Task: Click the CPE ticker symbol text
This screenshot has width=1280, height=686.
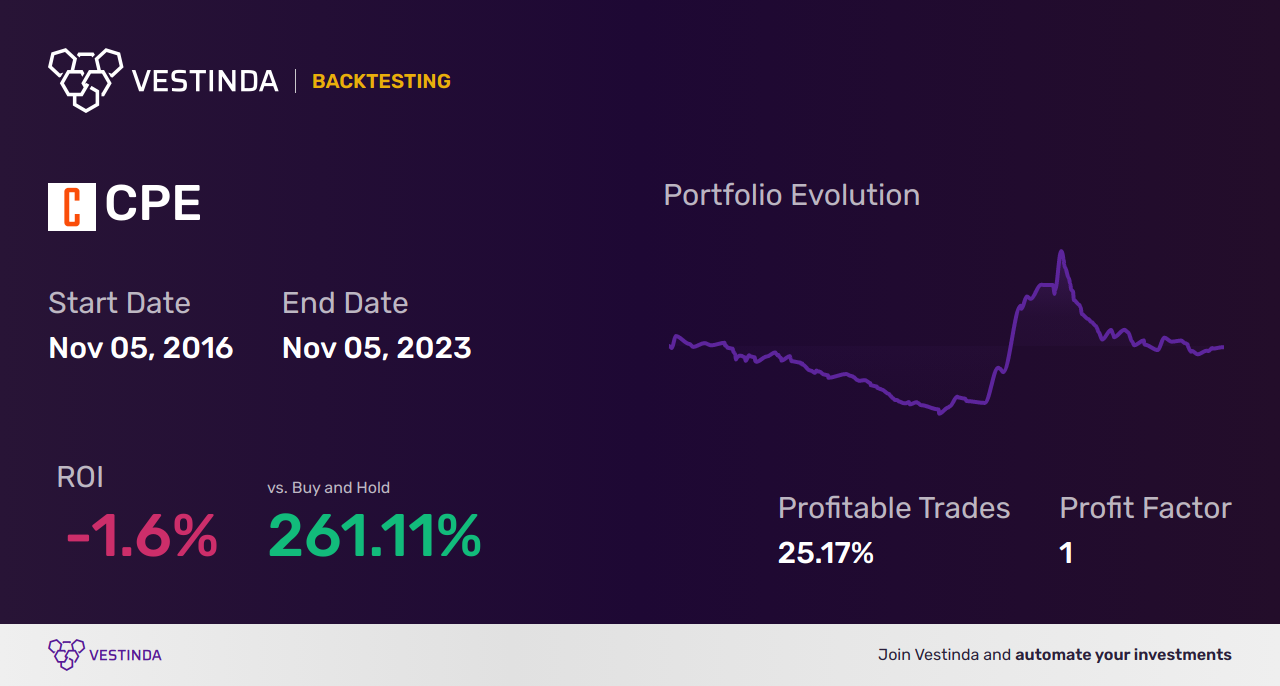Action: (153, 206)
